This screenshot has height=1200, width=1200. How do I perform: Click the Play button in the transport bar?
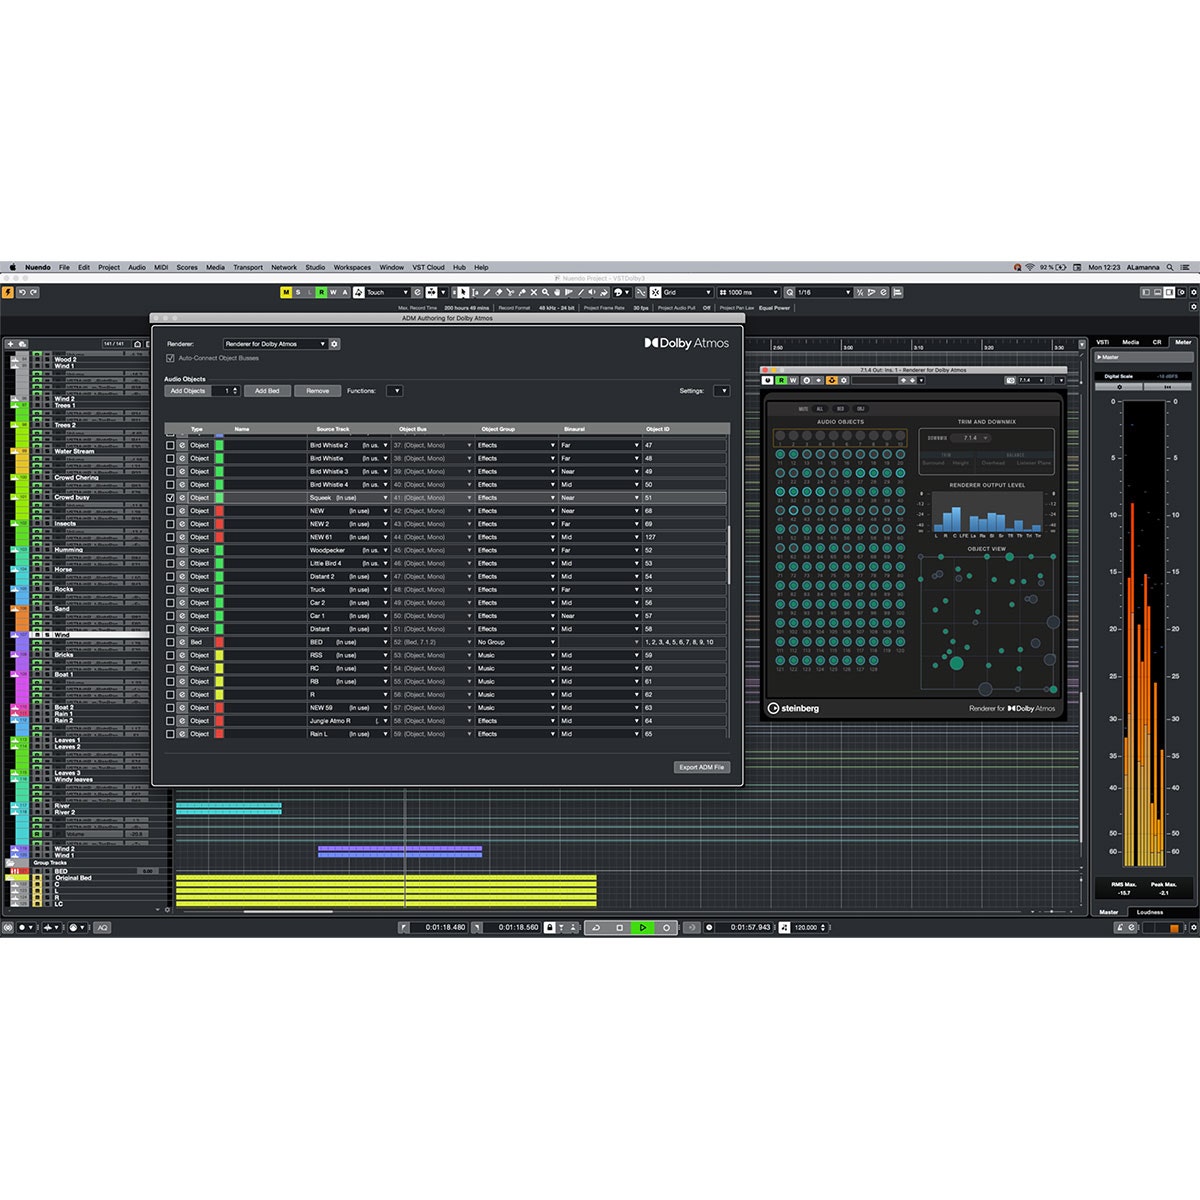point(642,927)
